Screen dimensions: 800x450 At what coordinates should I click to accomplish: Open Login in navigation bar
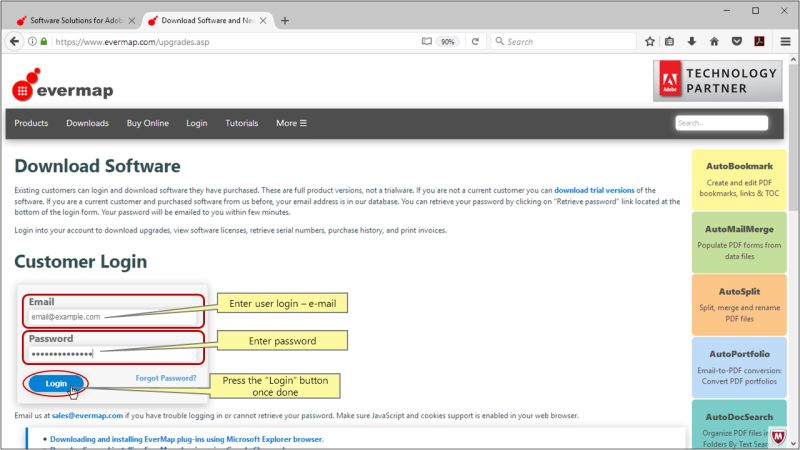click(x=196, y=123)
